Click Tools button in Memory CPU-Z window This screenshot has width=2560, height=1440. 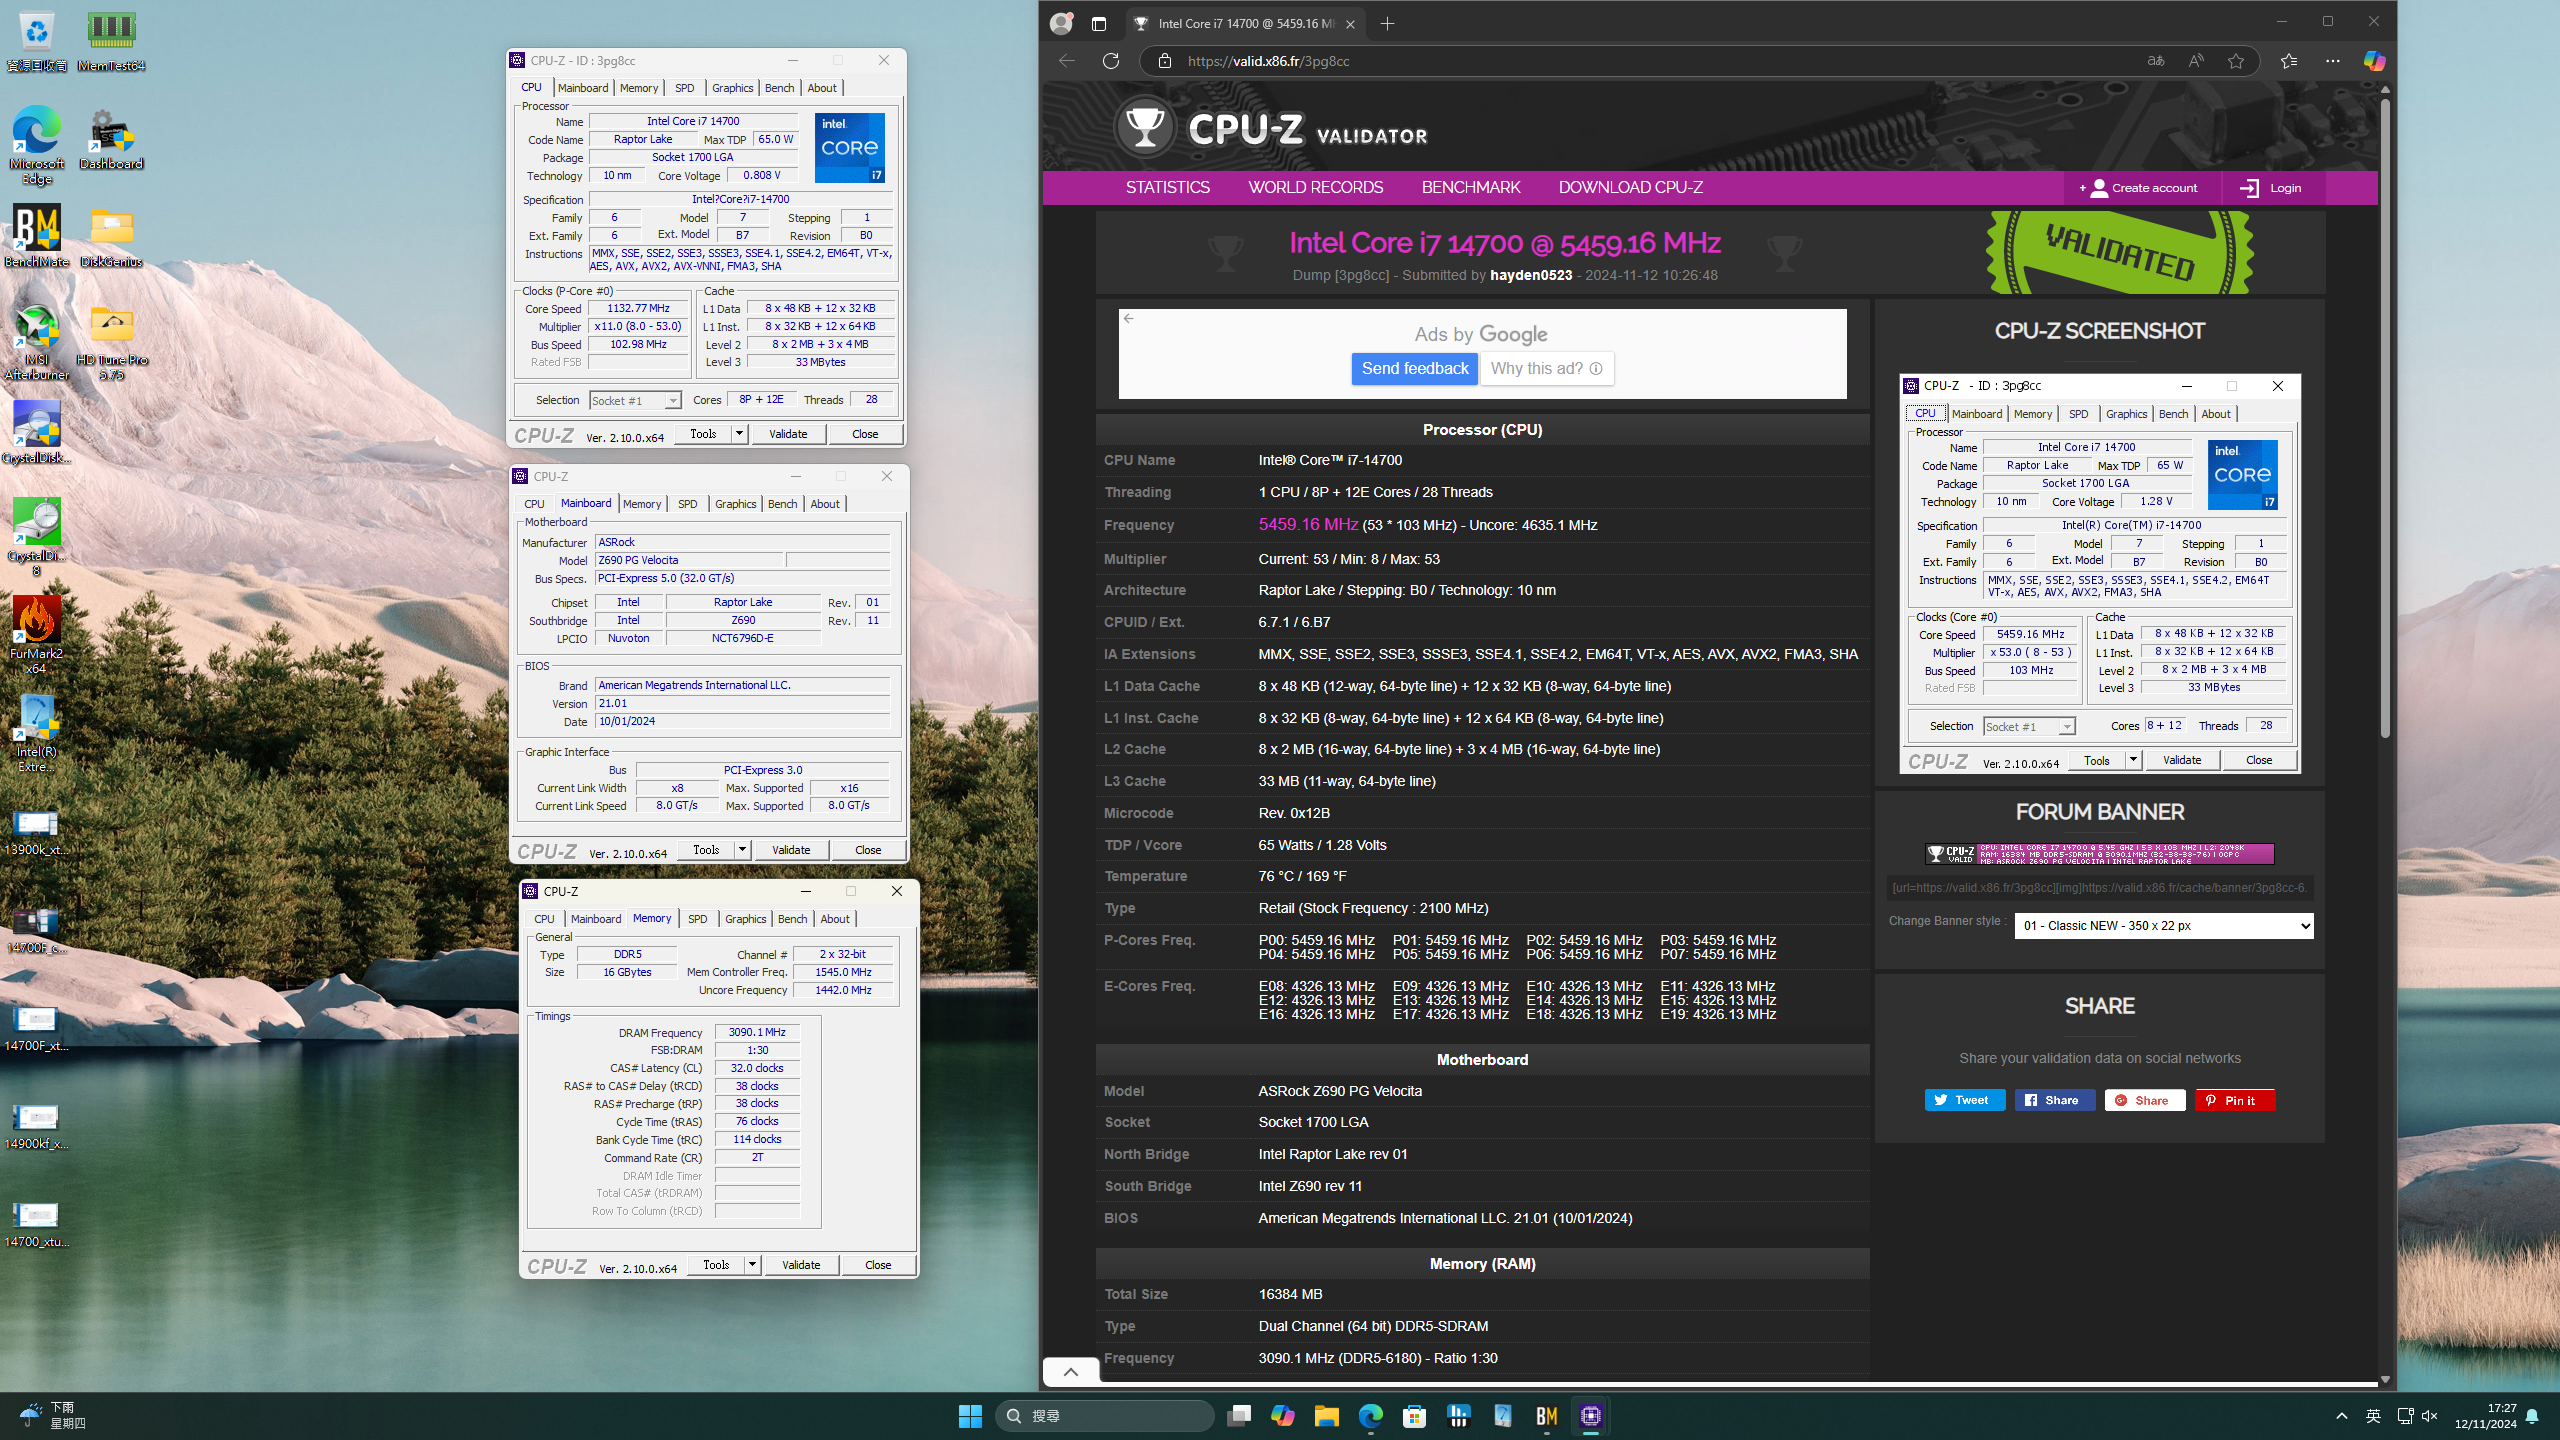point(716,1265)
